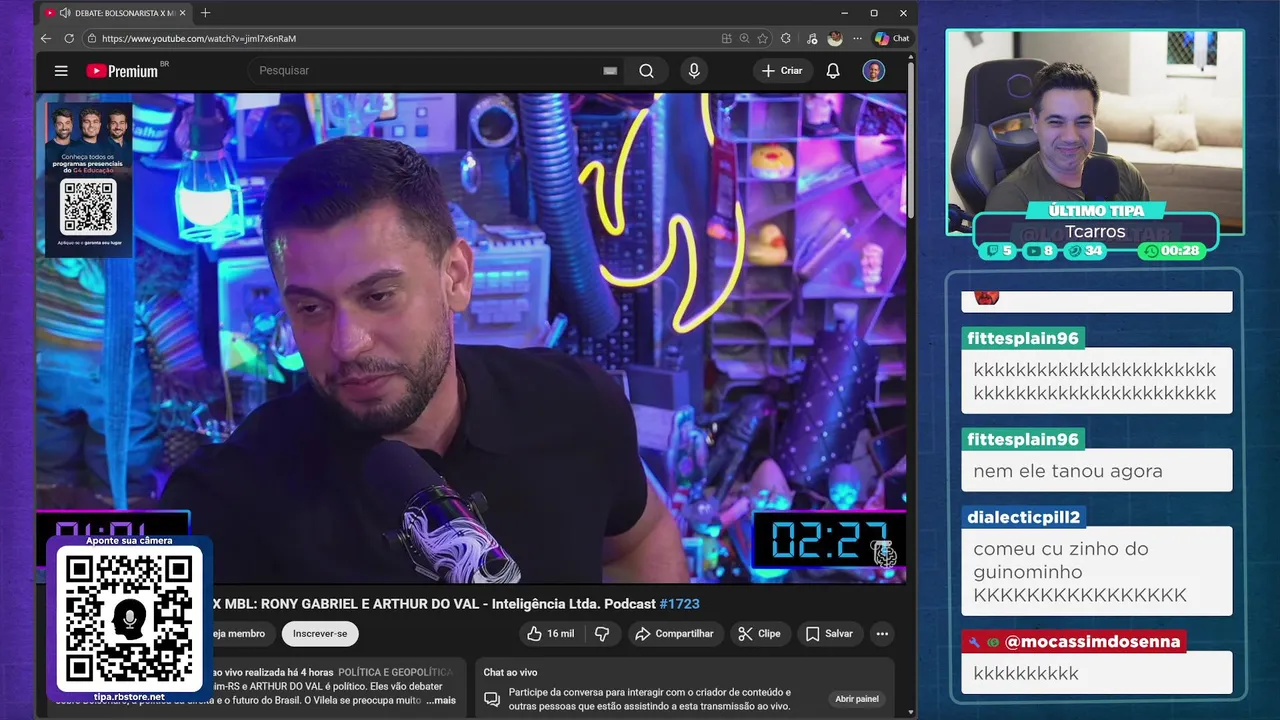Click the first fittesplain96 username

point(1023,338)
